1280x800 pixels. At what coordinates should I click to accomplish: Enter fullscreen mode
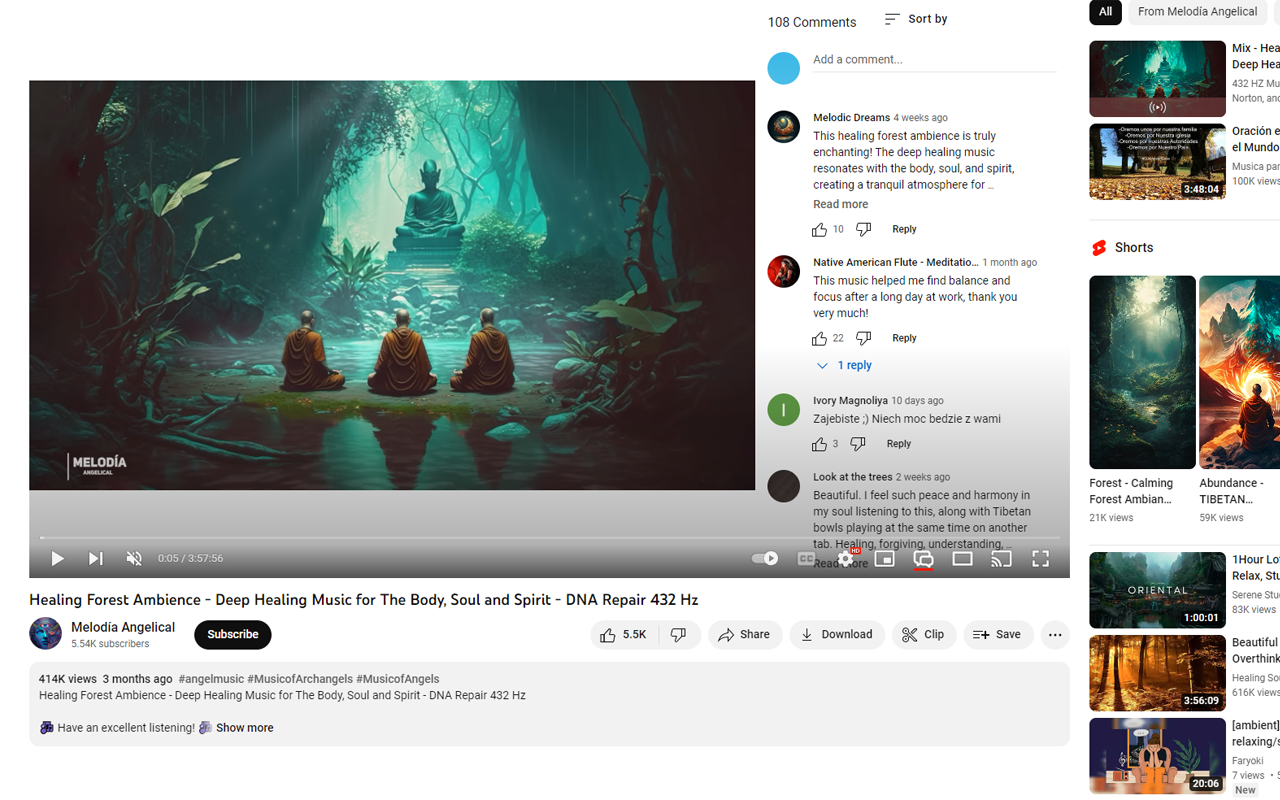[x=1040, y=558]
